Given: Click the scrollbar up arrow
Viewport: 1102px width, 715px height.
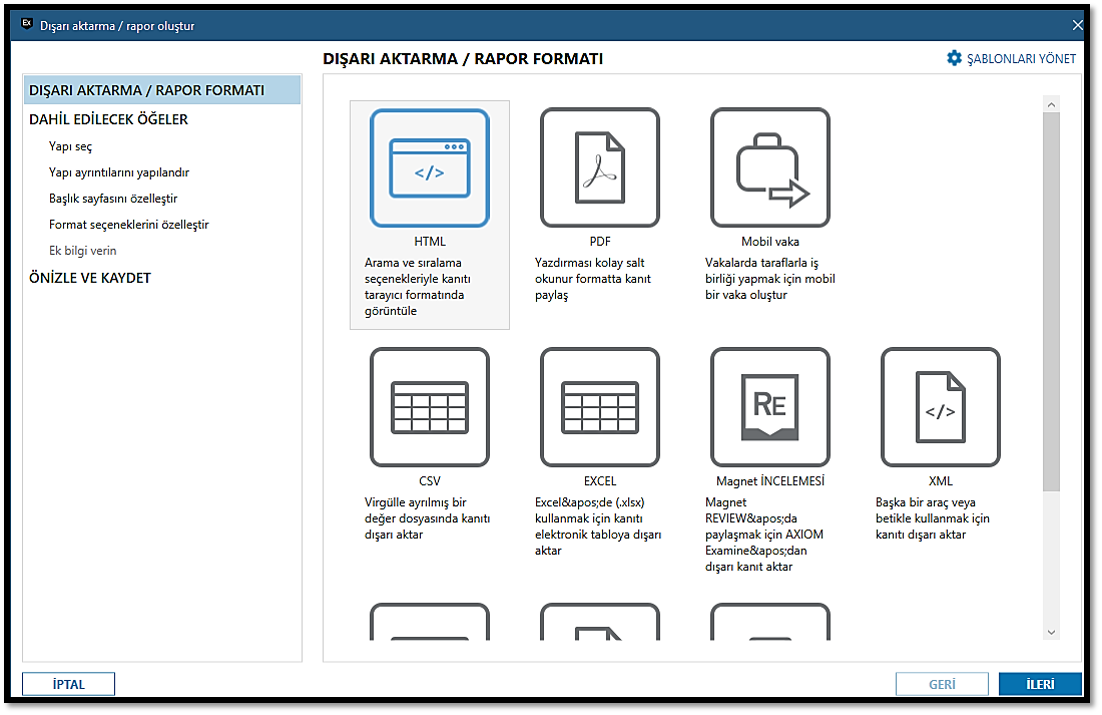Looking at the screenshot, I should tap(1050, 103).
